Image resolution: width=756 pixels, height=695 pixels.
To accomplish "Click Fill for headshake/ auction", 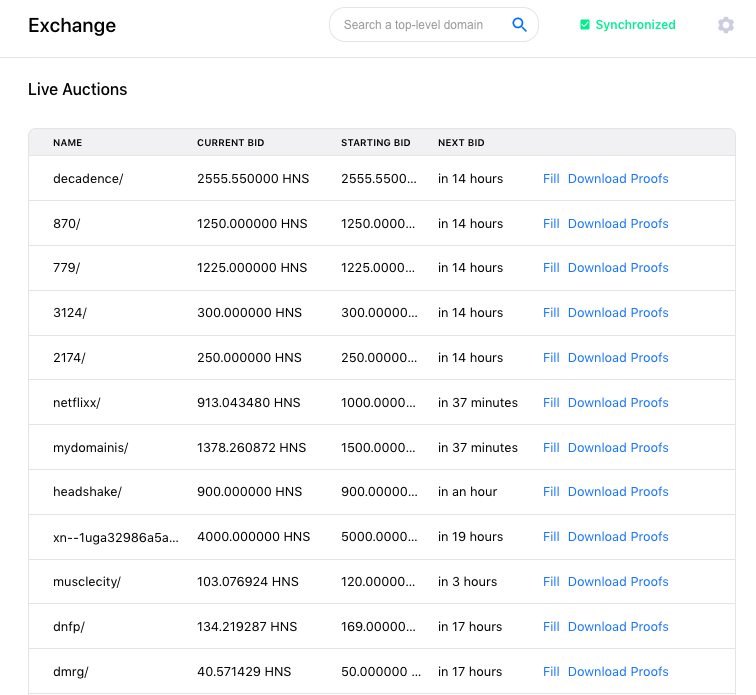I will click(551, 491).
